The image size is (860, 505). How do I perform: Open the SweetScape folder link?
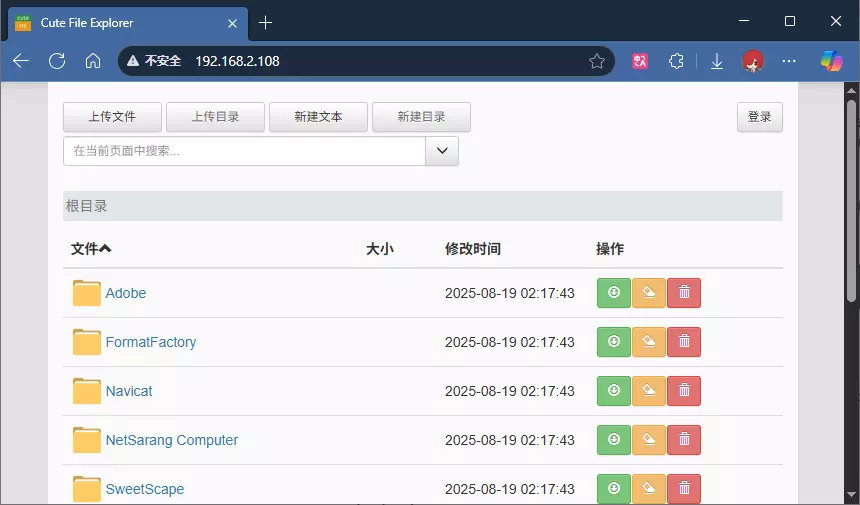click(145, 489)
